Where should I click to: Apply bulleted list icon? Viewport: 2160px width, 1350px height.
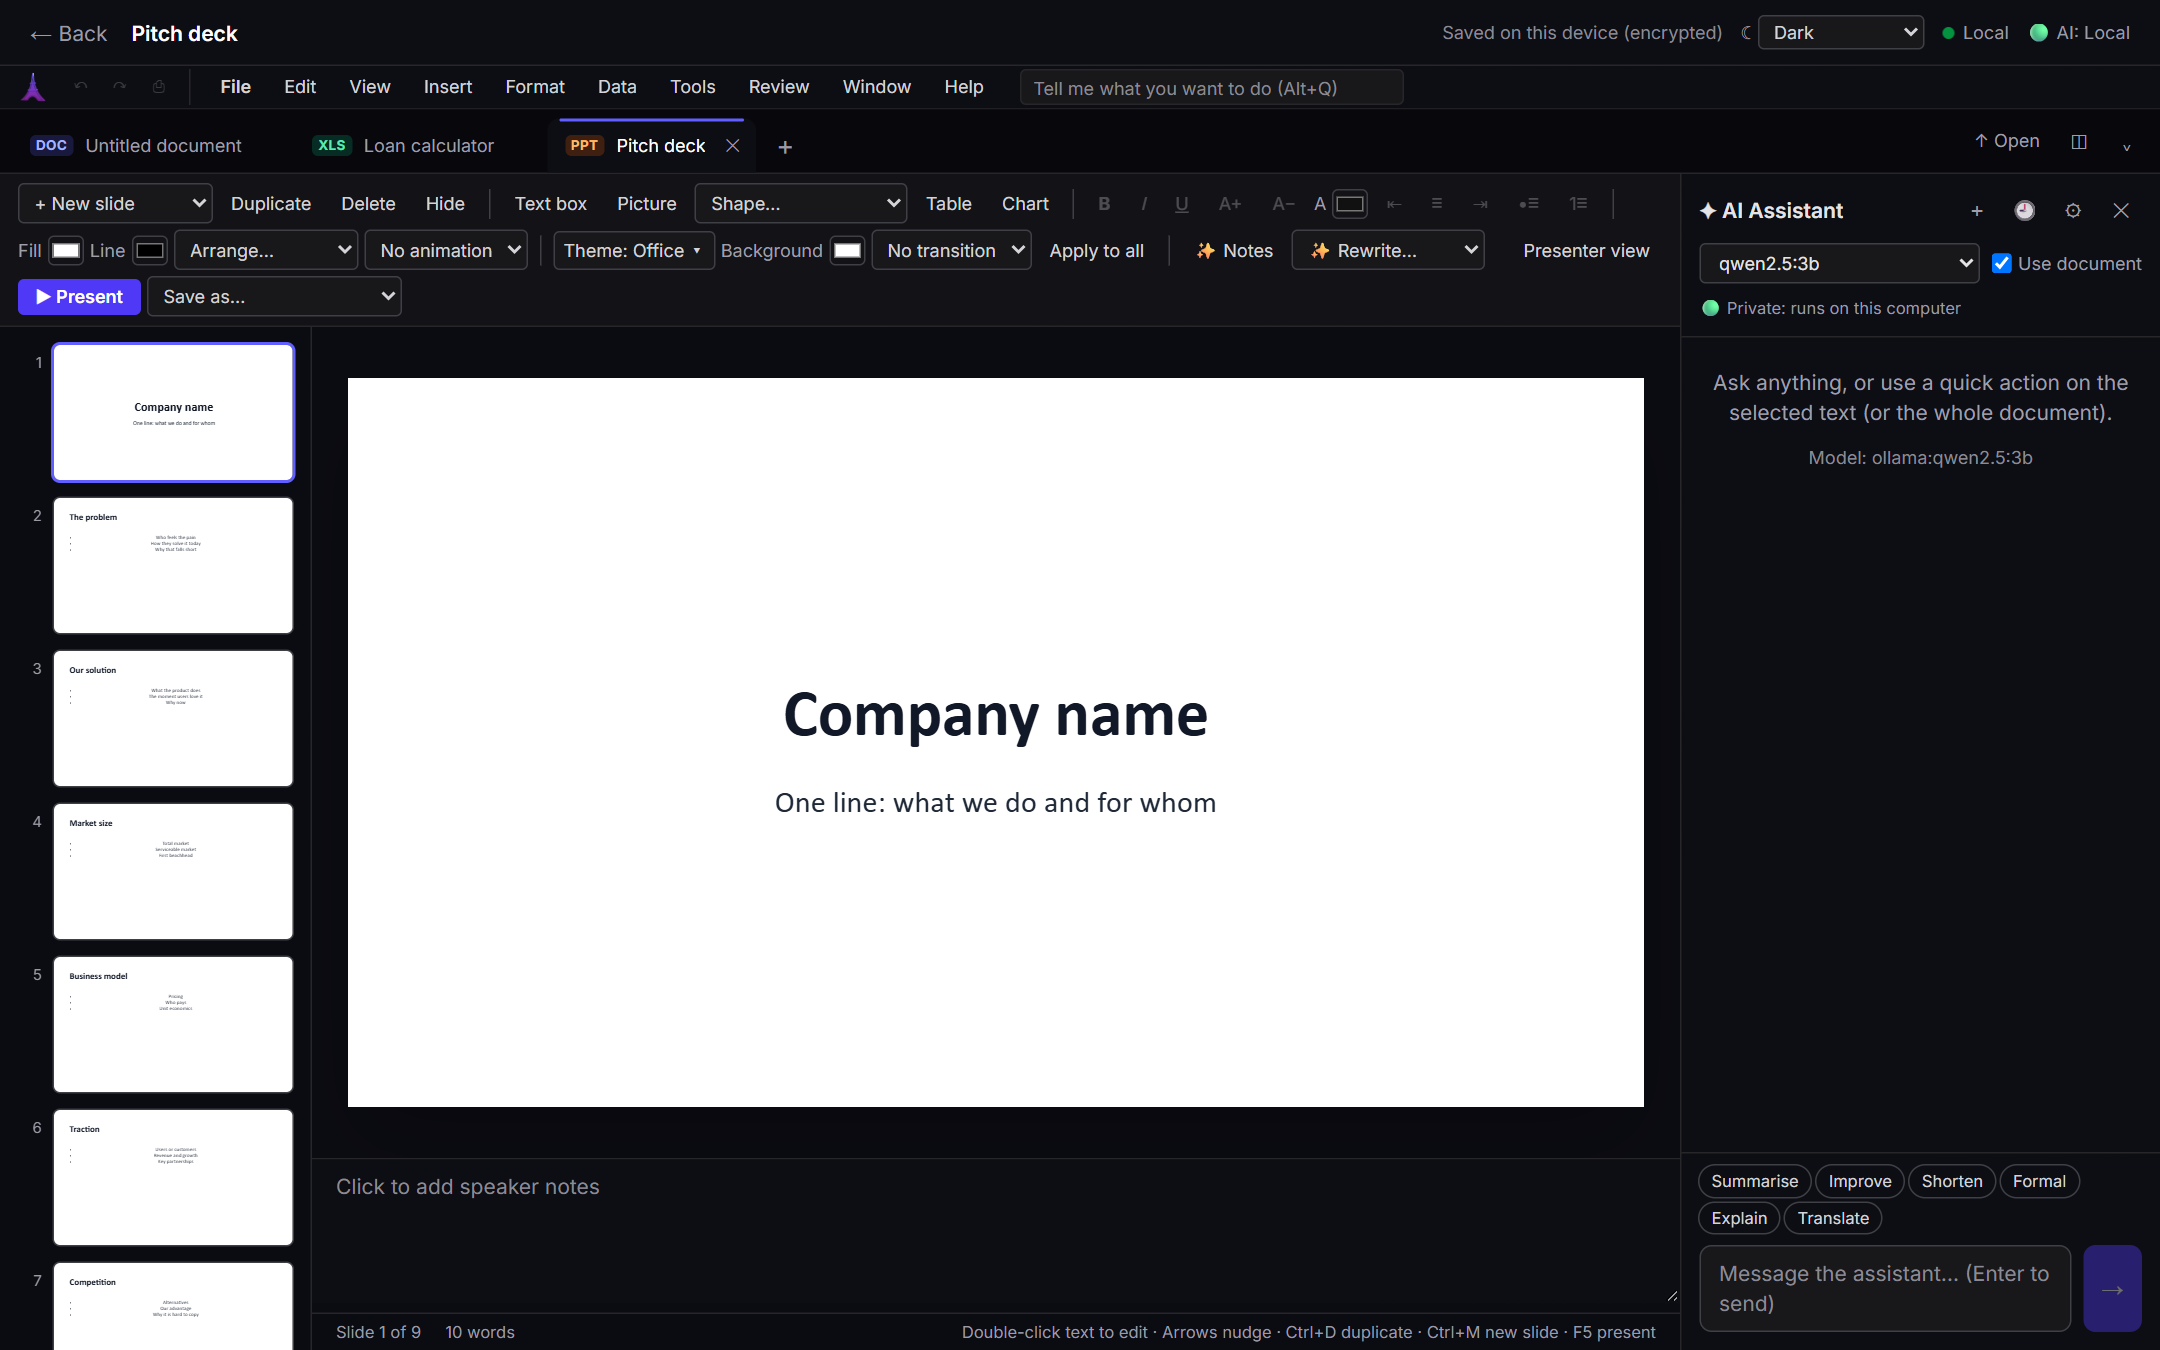pos(1529,204)
